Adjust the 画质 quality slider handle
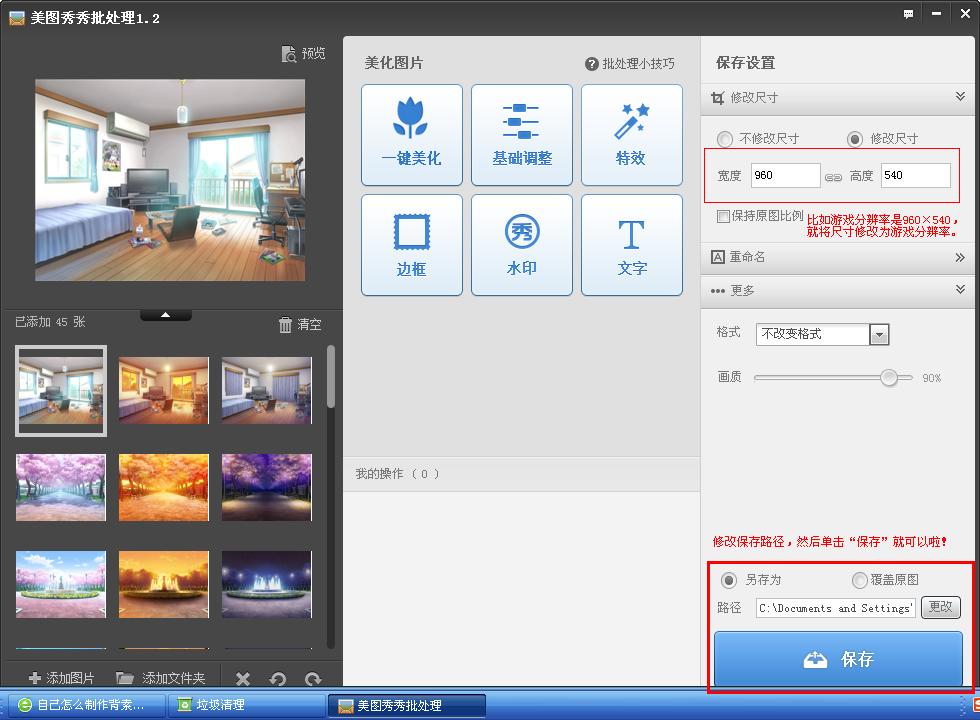Viewport: 980px width, 720px height. tap(889, 378)
